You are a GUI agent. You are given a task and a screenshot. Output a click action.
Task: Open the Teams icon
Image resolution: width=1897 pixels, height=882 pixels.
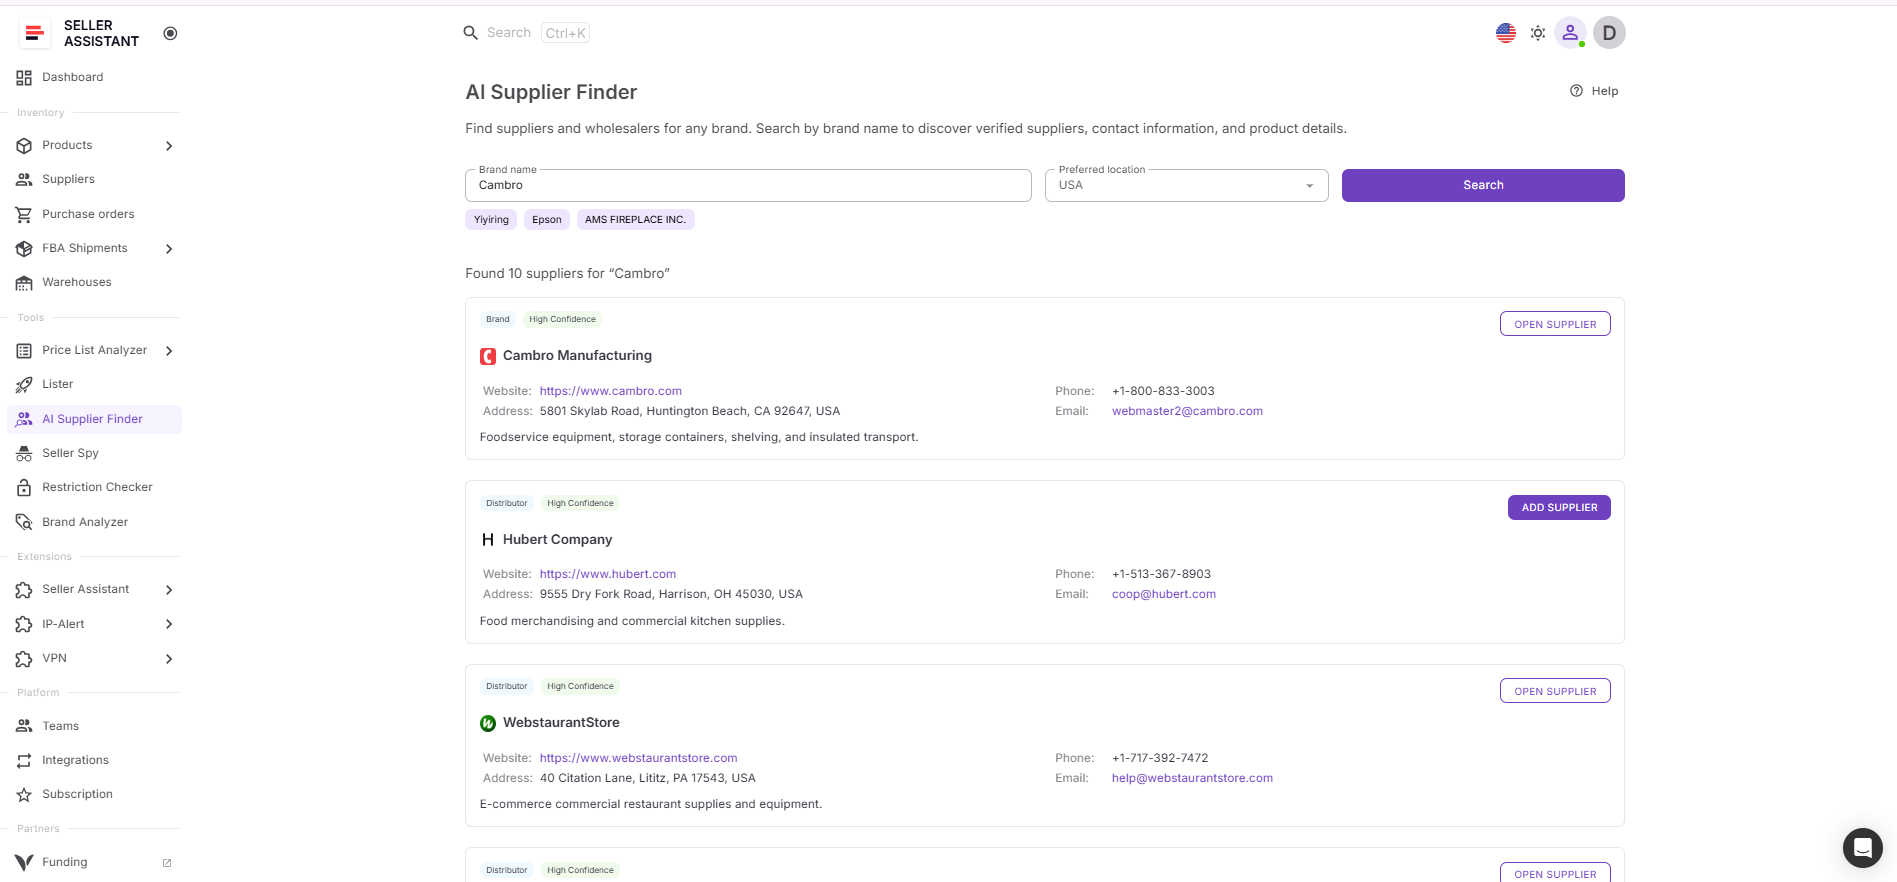24,726
